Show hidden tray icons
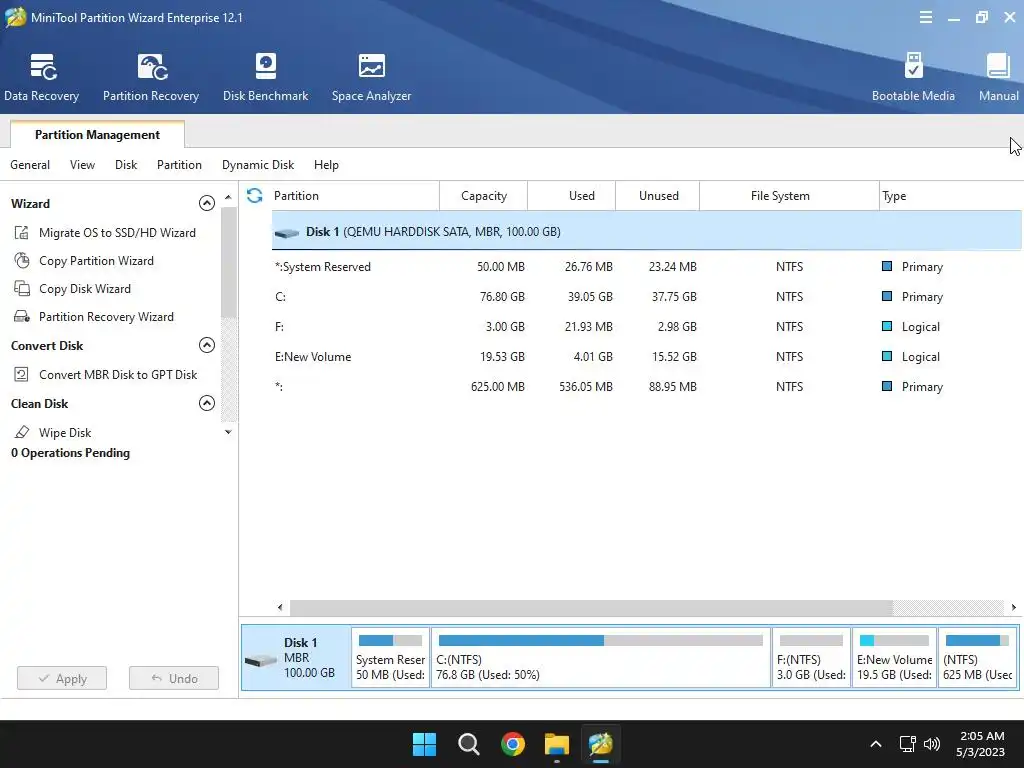The image size is (1024, 768). [876, 744]
